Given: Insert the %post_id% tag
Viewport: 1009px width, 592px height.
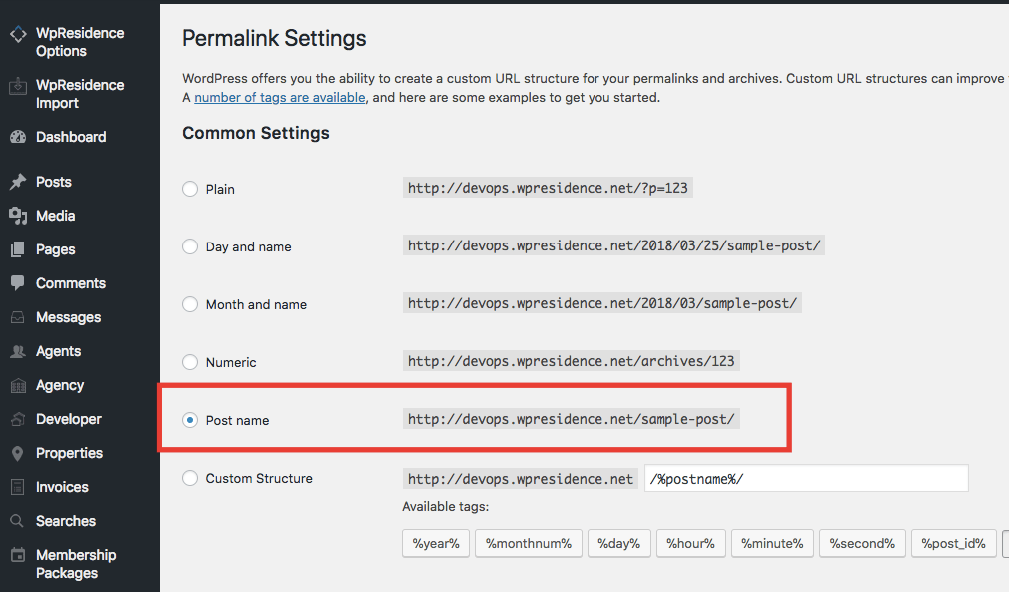Looking at the screenshot, I should (x=952, y=543).
